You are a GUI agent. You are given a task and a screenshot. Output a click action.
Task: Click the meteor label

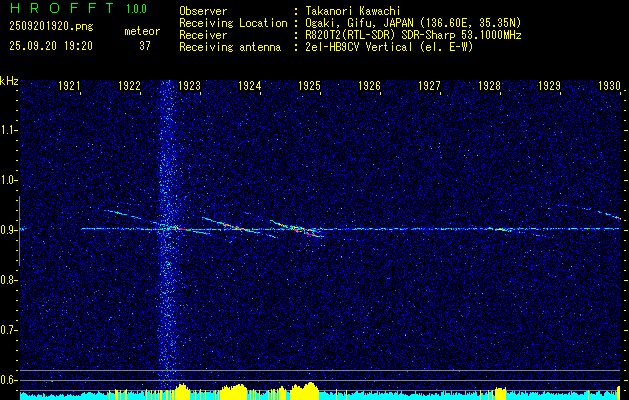pyautogui.click(x=142, y=31)
